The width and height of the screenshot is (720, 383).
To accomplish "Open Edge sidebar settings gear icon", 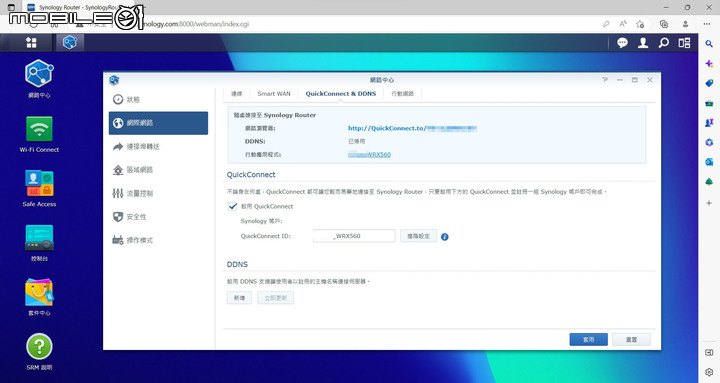I will [709, 372].
